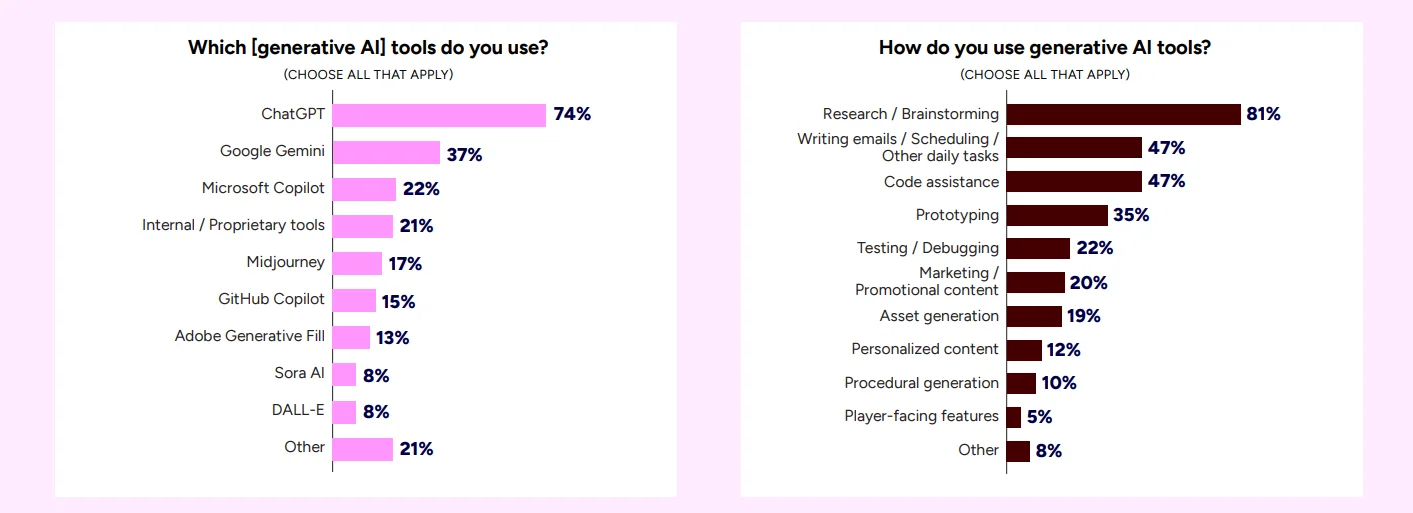Click the Microsoft Copilot label
The width and height of the screenshot is (1413, 513).
pos(263,188)
